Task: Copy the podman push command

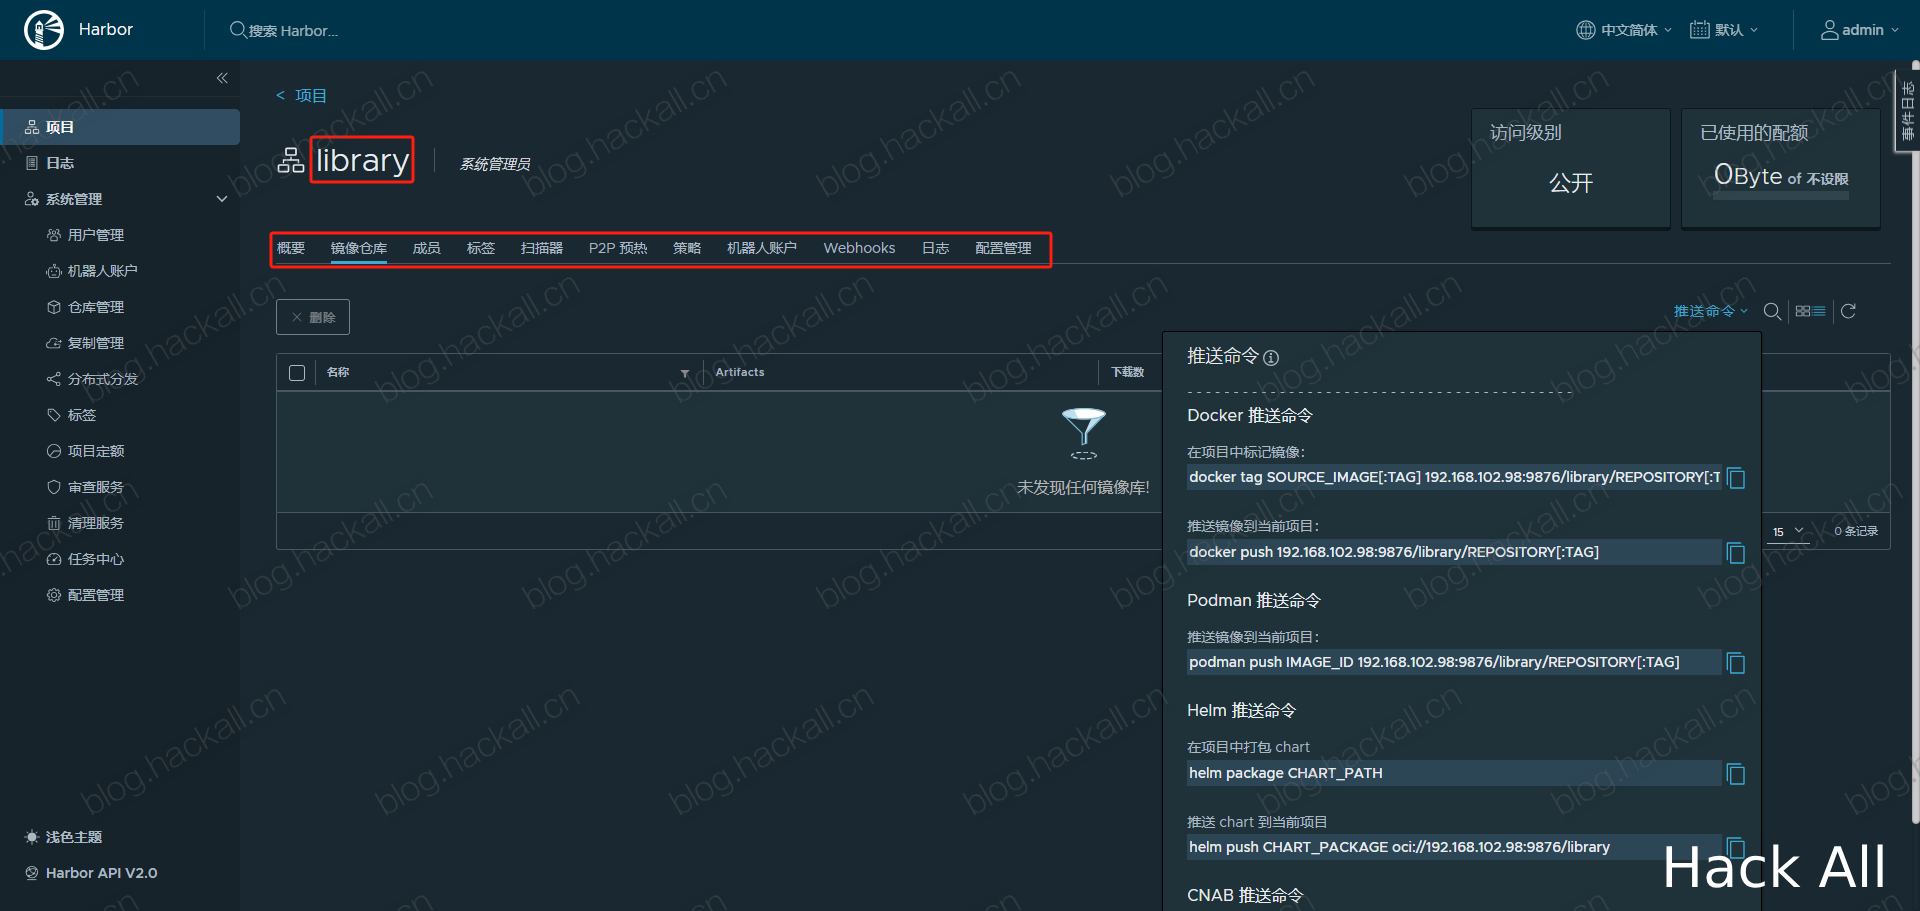Action: [x=1737, y=664]
